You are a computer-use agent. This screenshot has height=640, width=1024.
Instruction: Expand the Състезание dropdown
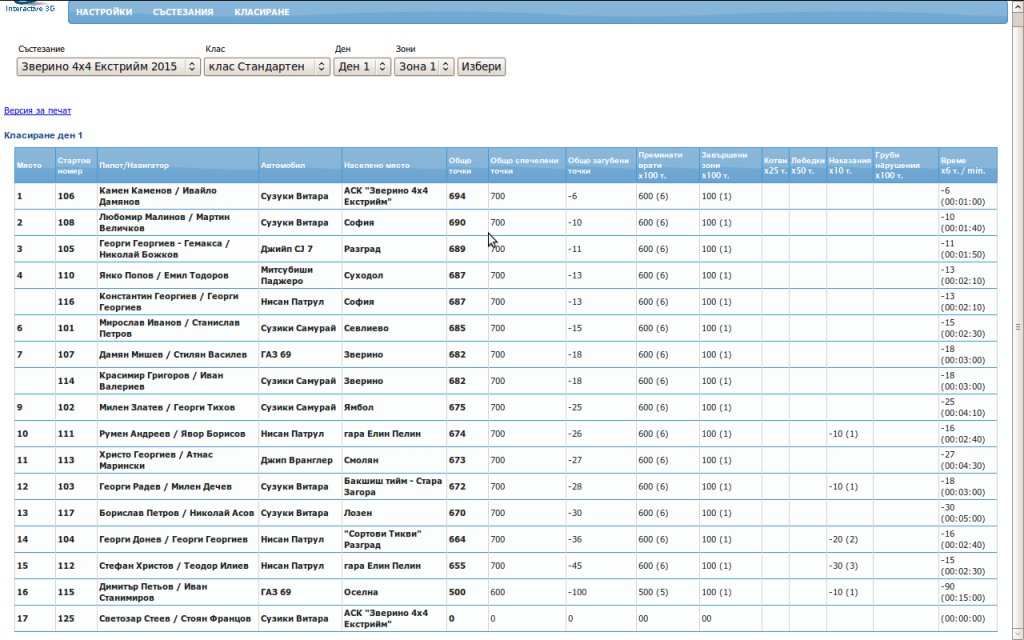coord(108,67)
